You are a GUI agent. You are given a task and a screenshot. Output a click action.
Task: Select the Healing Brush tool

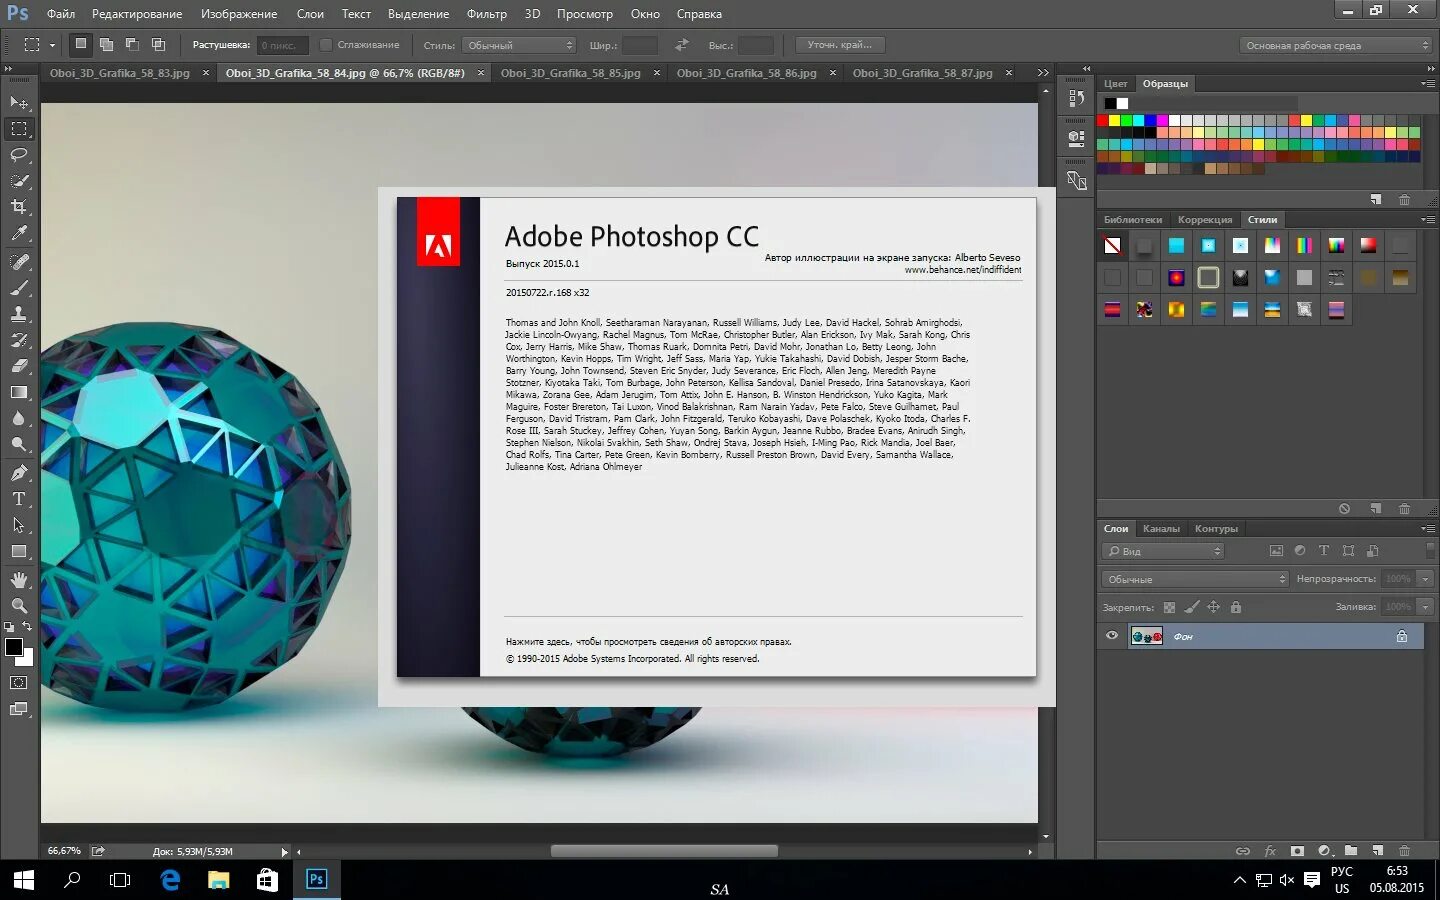click(19, 262)
